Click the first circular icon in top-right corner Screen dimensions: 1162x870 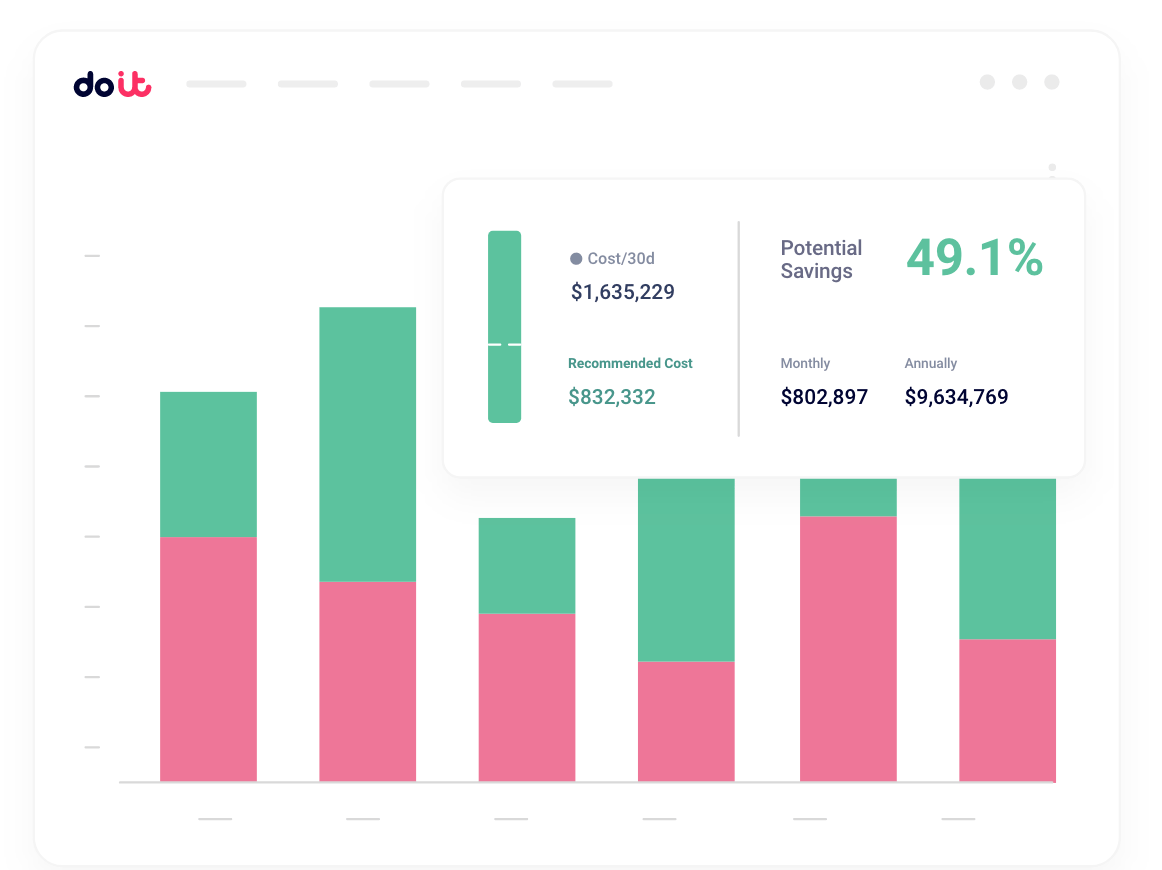[x=988, y=83]
